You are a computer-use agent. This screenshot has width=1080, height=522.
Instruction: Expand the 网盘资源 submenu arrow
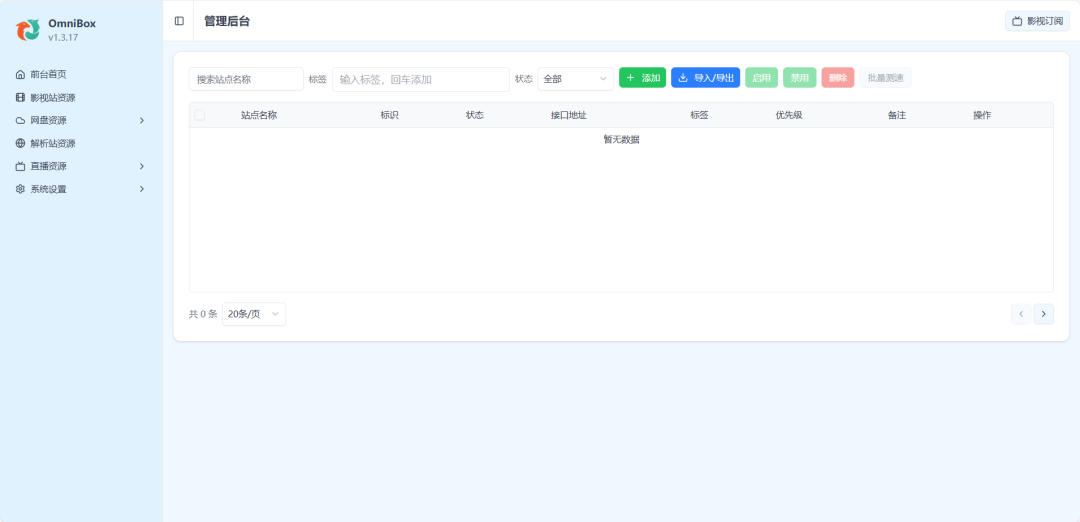pyautogui.click(x=141, y=121)
